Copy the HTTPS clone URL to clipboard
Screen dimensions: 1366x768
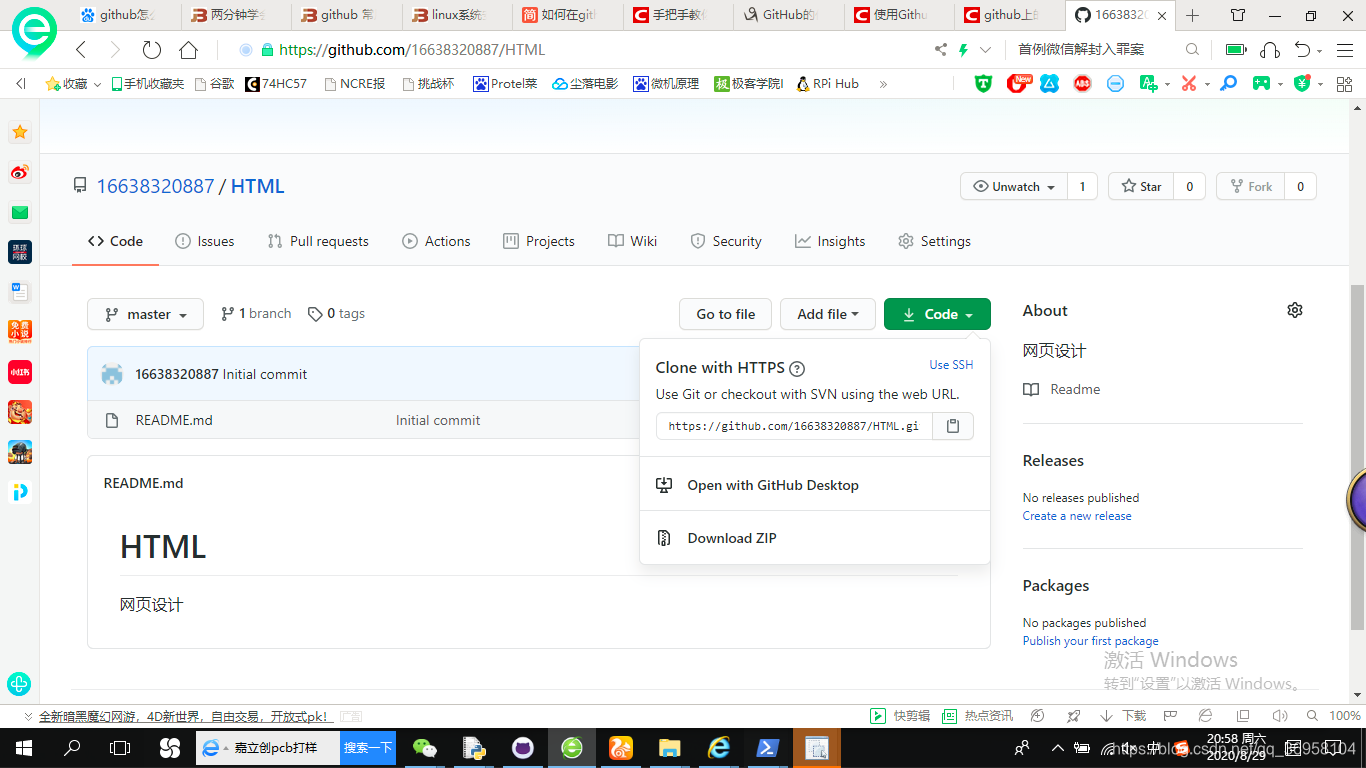(x=953, y=426)
